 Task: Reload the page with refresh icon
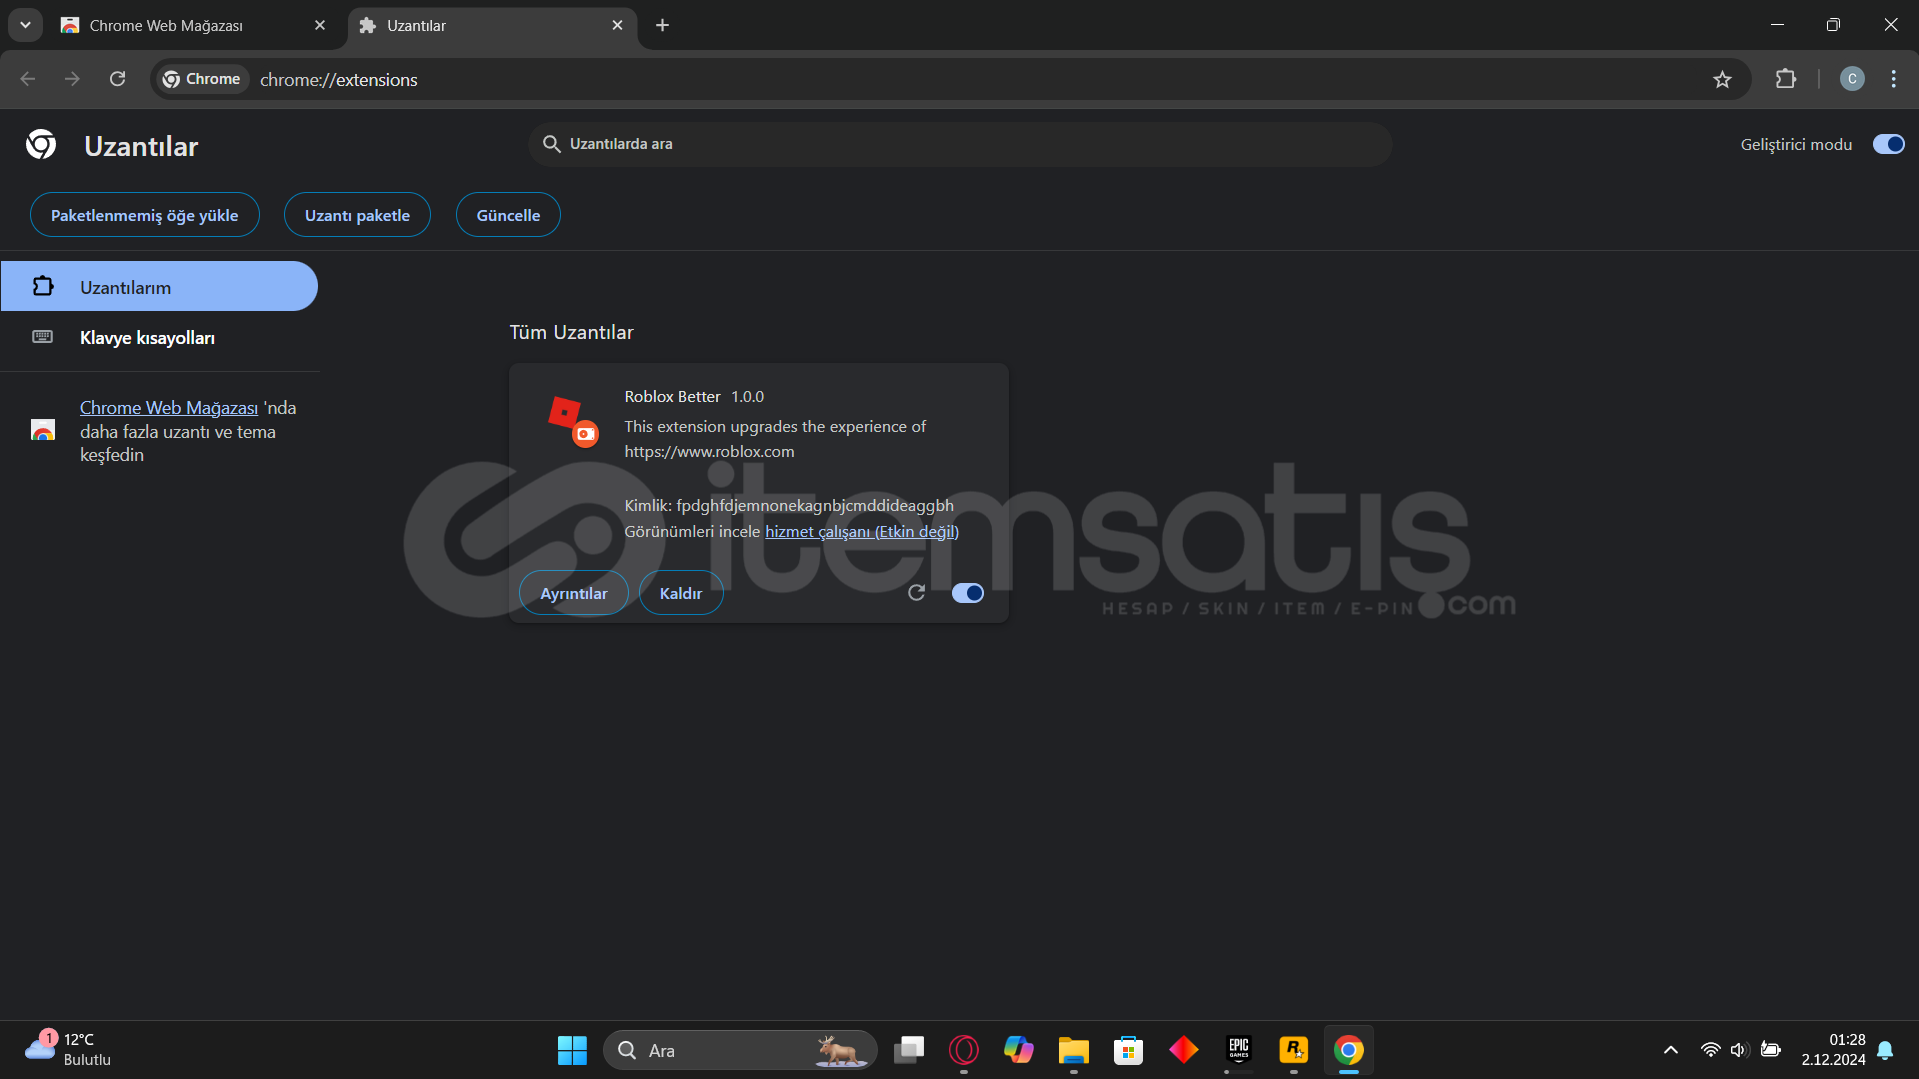coord(117,79)
